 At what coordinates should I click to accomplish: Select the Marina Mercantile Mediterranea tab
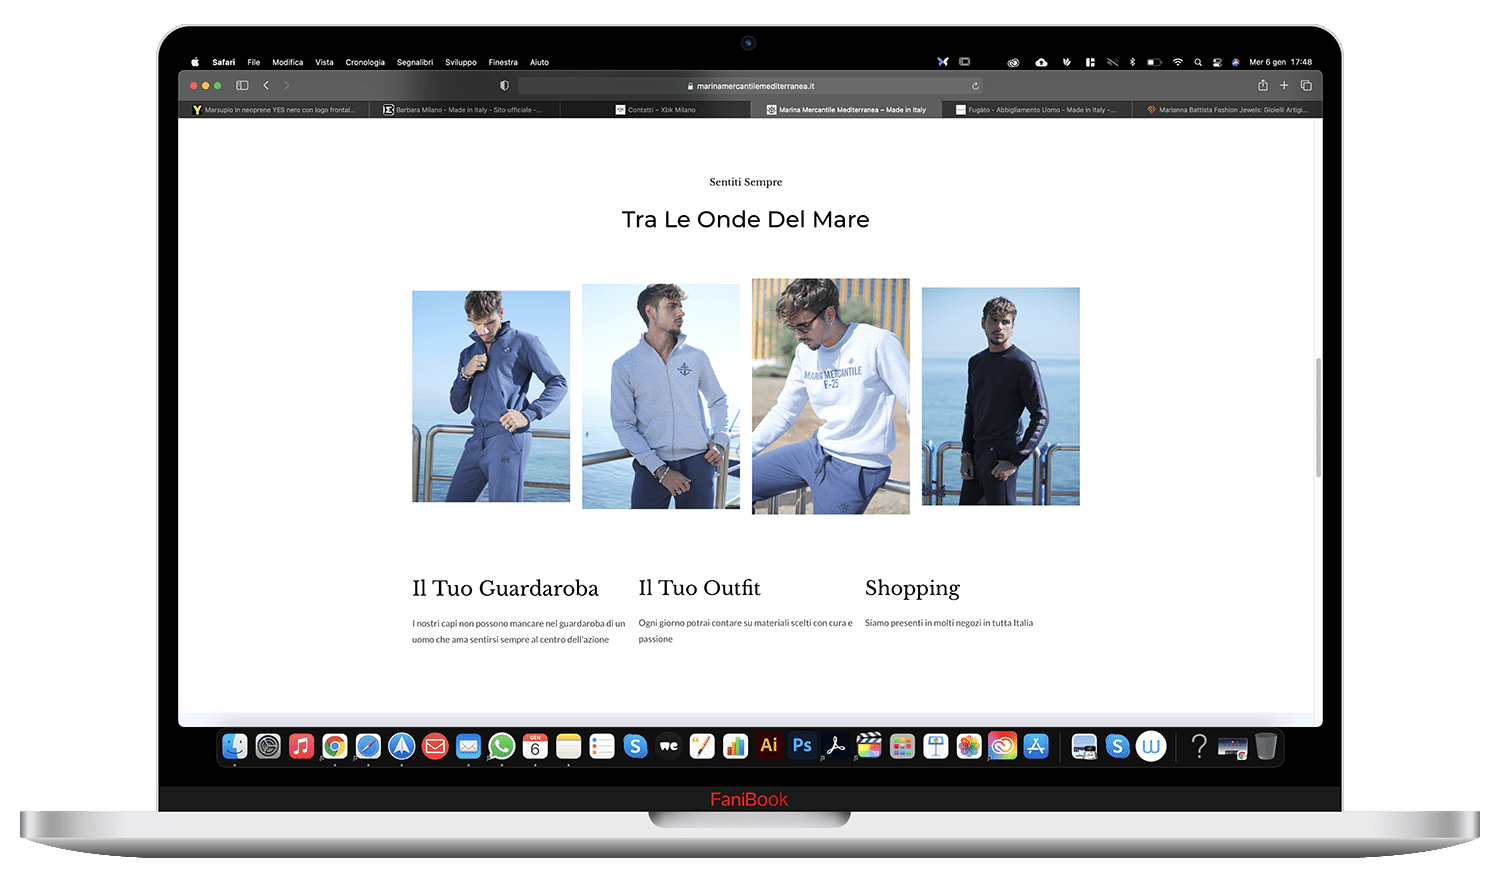pos(846,110)
